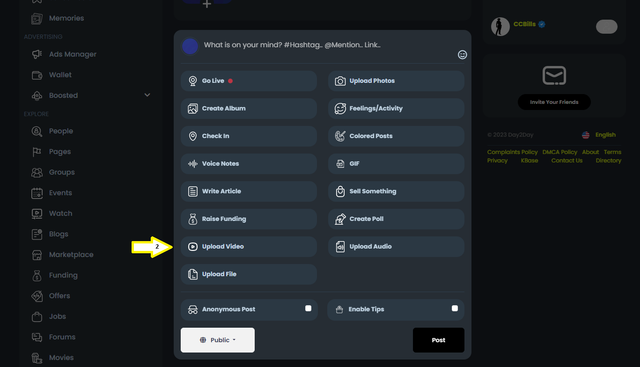Screen dimensions: 640x367
Task: Click the Ads Manager megaphone icon
Action: pos(37,54)
